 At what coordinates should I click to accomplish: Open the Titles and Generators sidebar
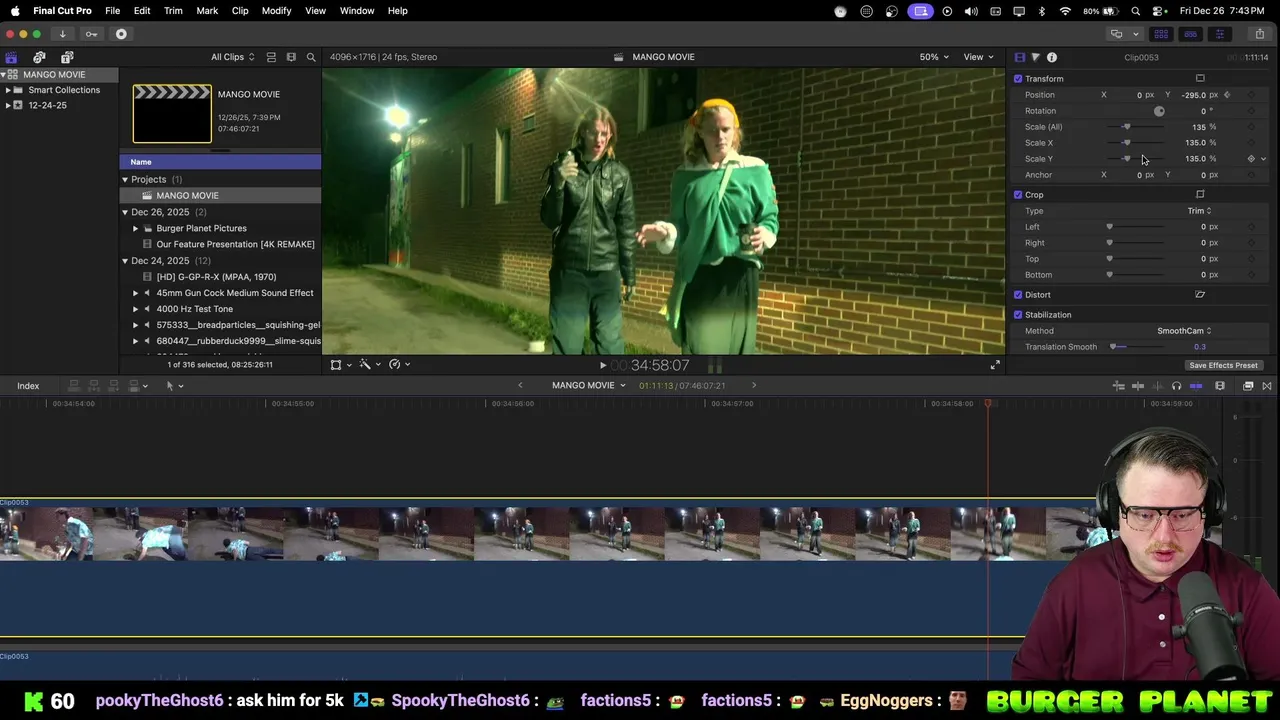tap(67, 57)
